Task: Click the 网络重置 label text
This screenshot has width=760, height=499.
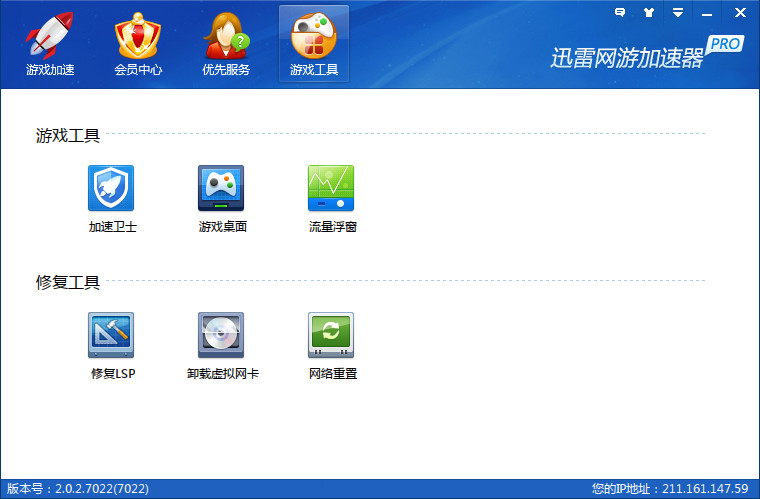Action: [333, 374]
